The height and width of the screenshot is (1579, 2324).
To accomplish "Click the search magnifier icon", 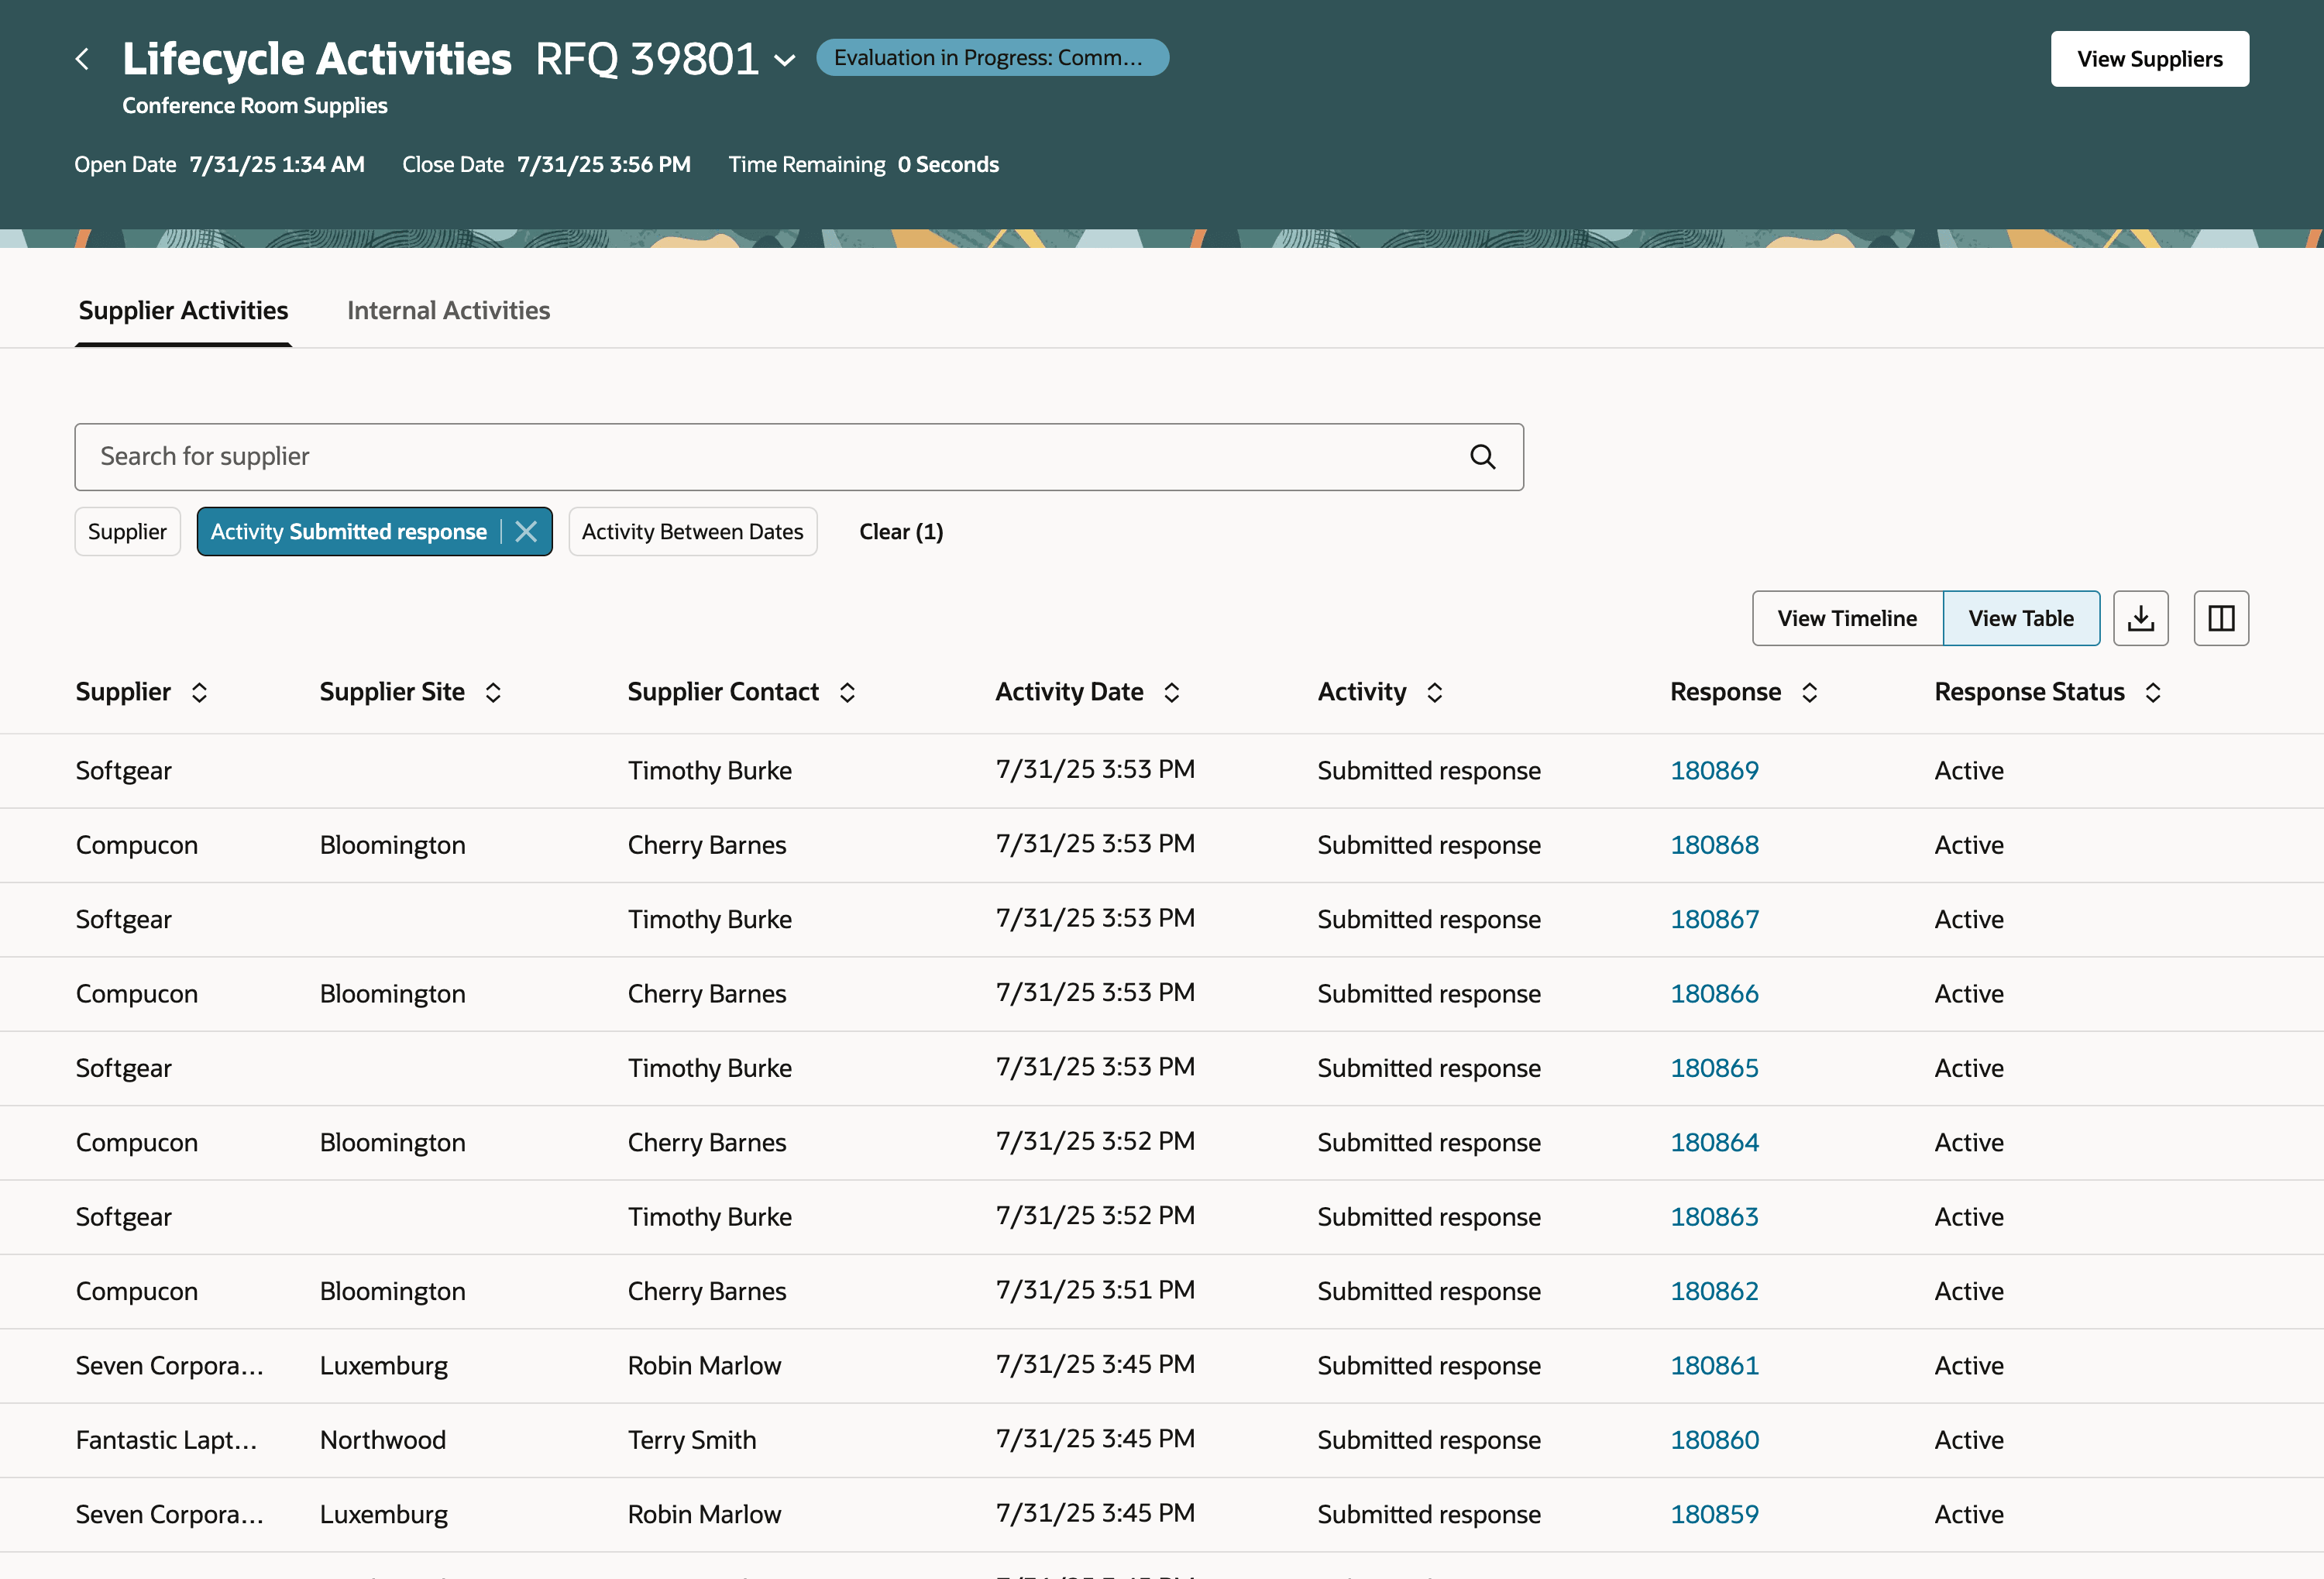I will (x=1482, y=457).
